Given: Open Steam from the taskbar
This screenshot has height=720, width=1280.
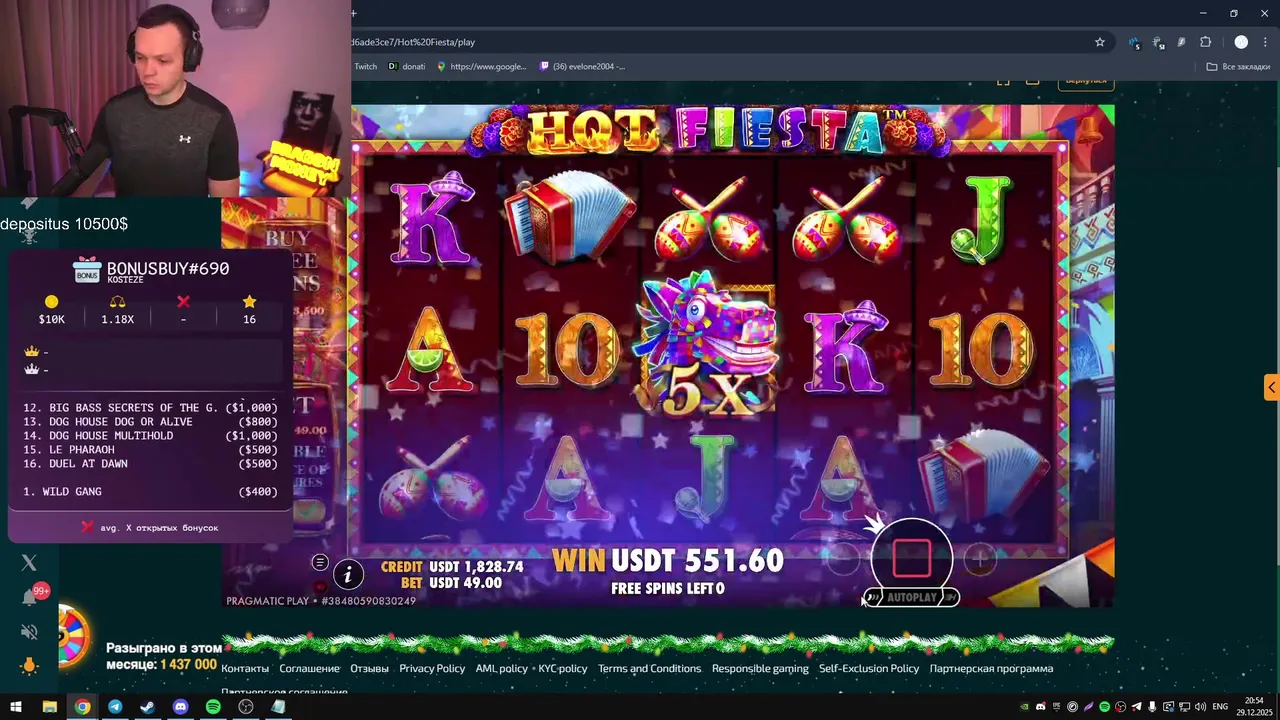Looking at the screenshot, I should [x=148, y=707].
